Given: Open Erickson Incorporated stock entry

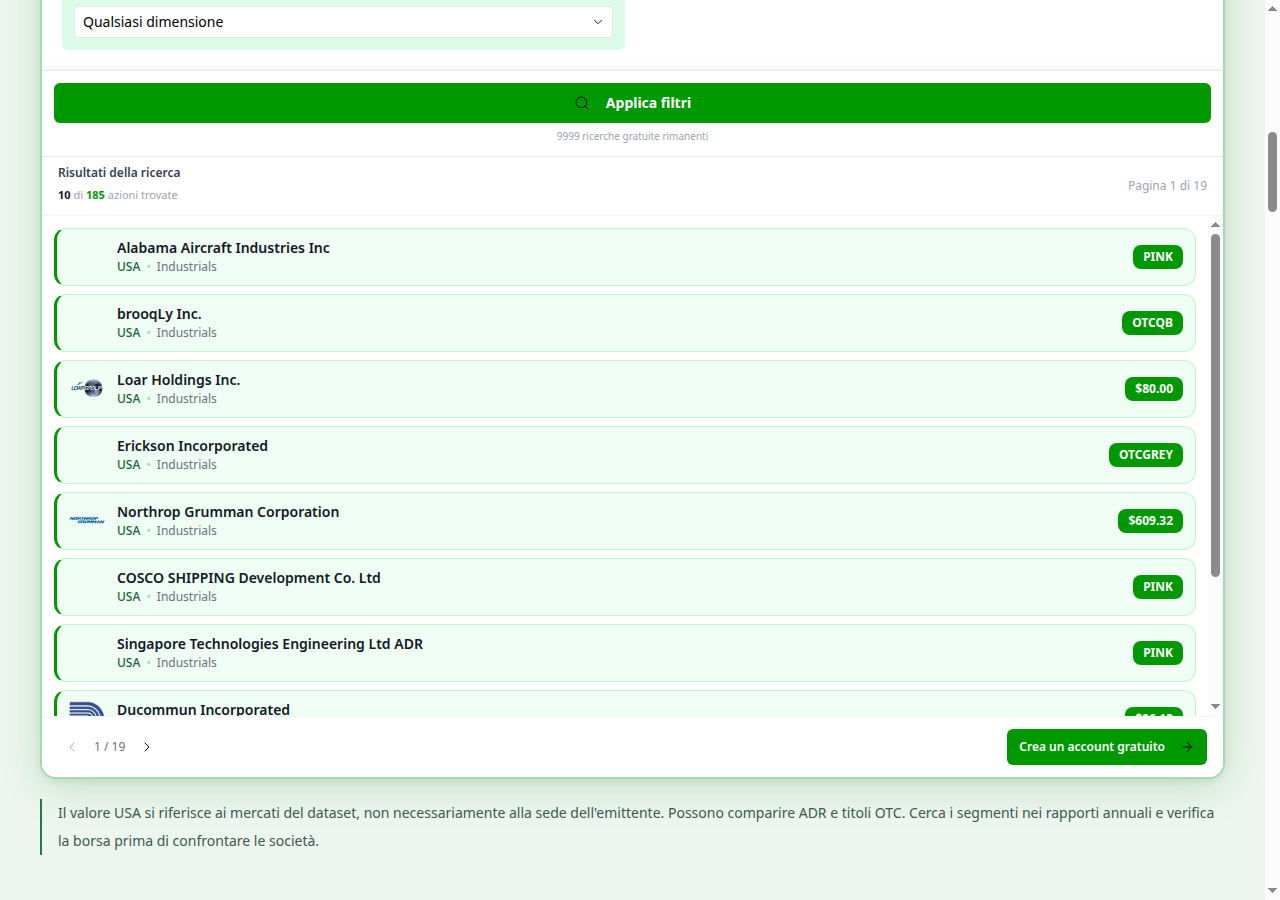Looking at the screenshot, I should coord(625,455).
